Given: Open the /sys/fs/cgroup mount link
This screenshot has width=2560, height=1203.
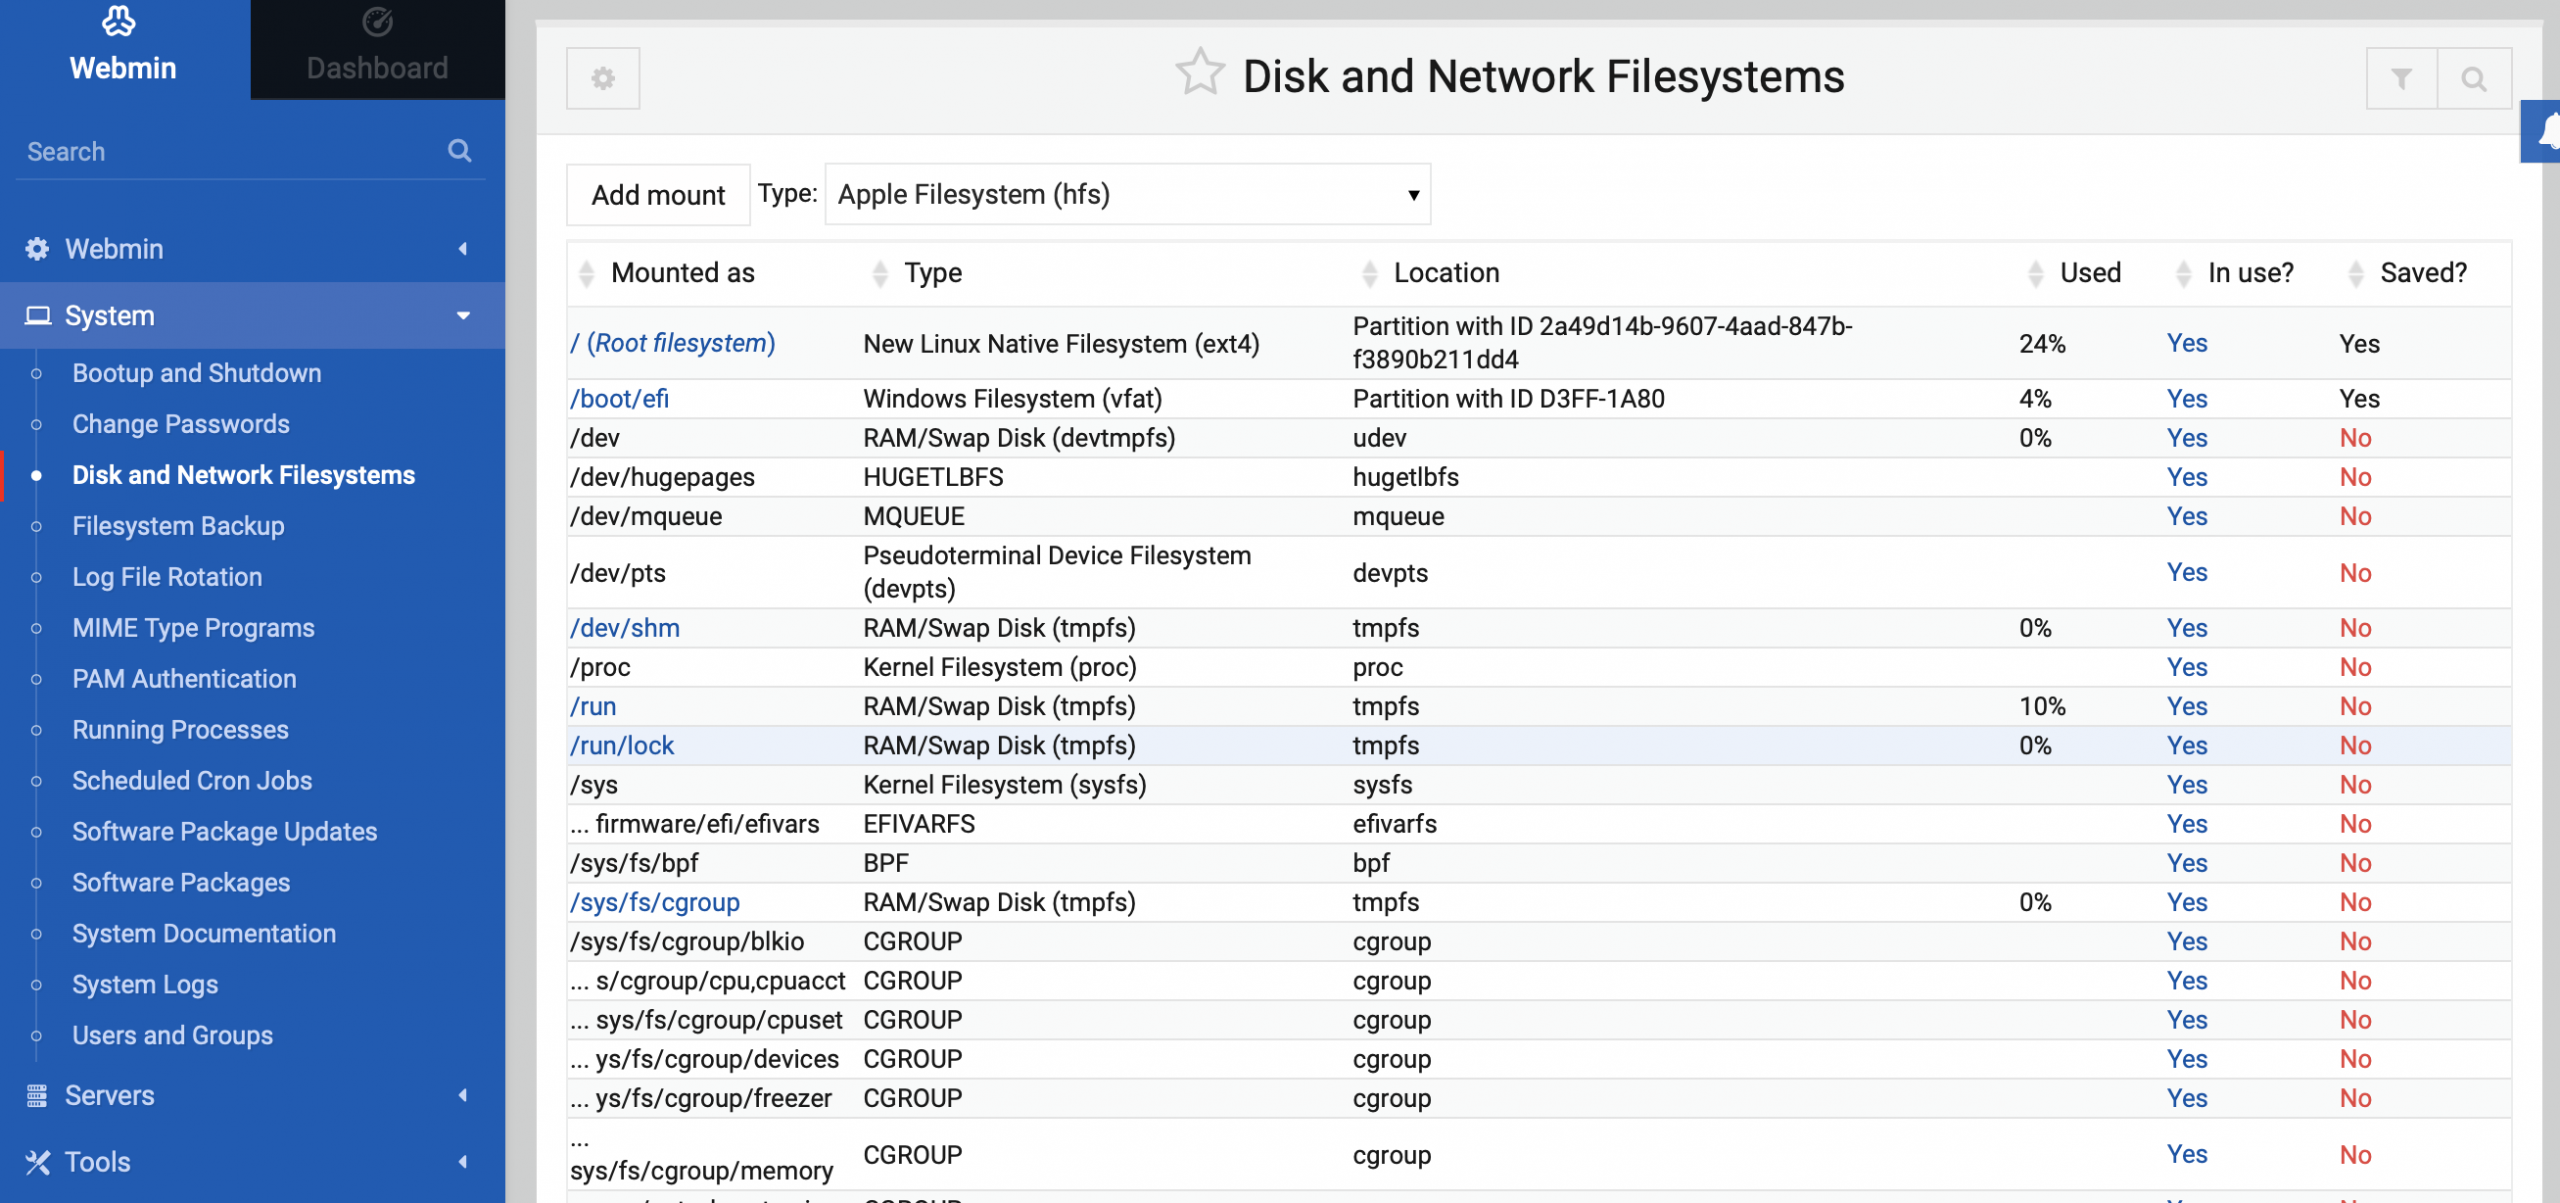Looking at the screenshot, I should click(x=655, y=902).
